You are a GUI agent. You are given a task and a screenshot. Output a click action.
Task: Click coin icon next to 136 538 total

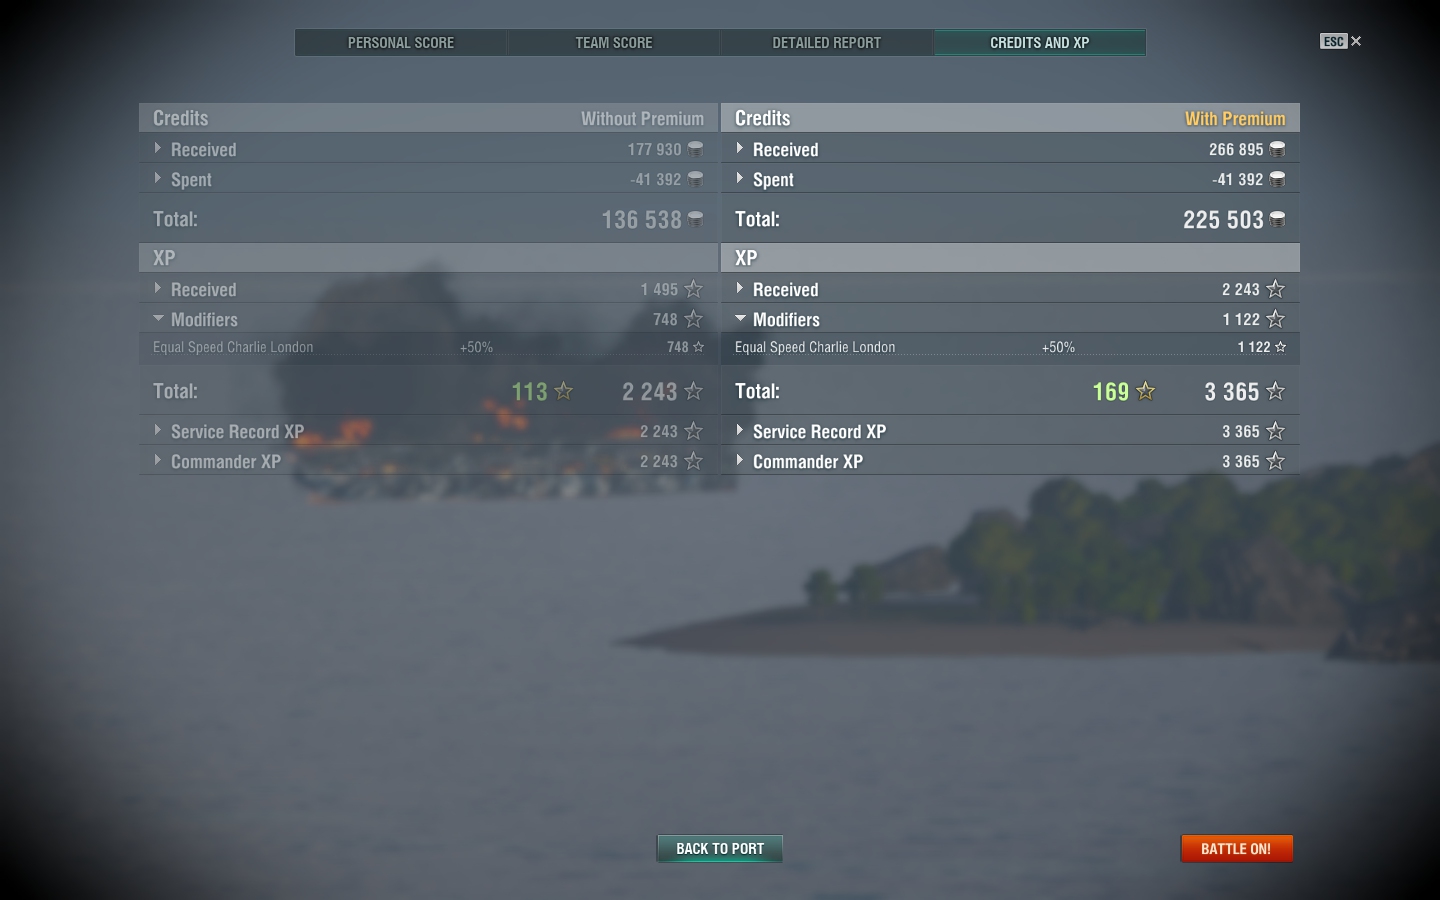click(x=695, y=219)
